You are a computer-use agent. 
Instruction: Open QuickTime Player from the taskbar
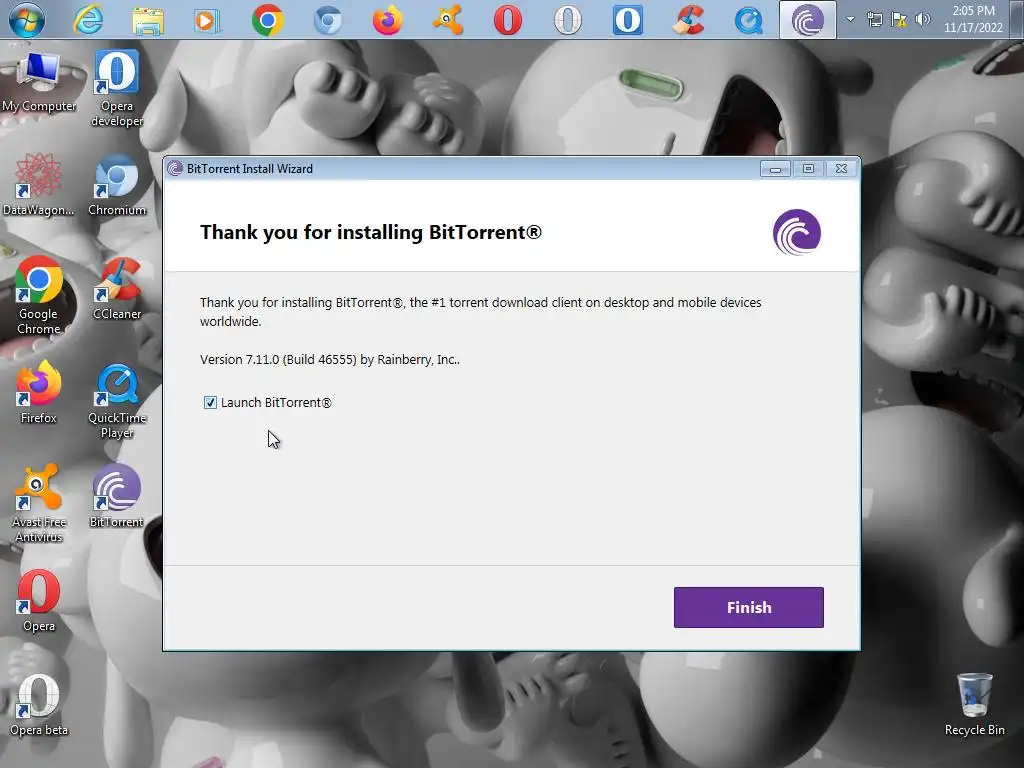click(748, 20)
